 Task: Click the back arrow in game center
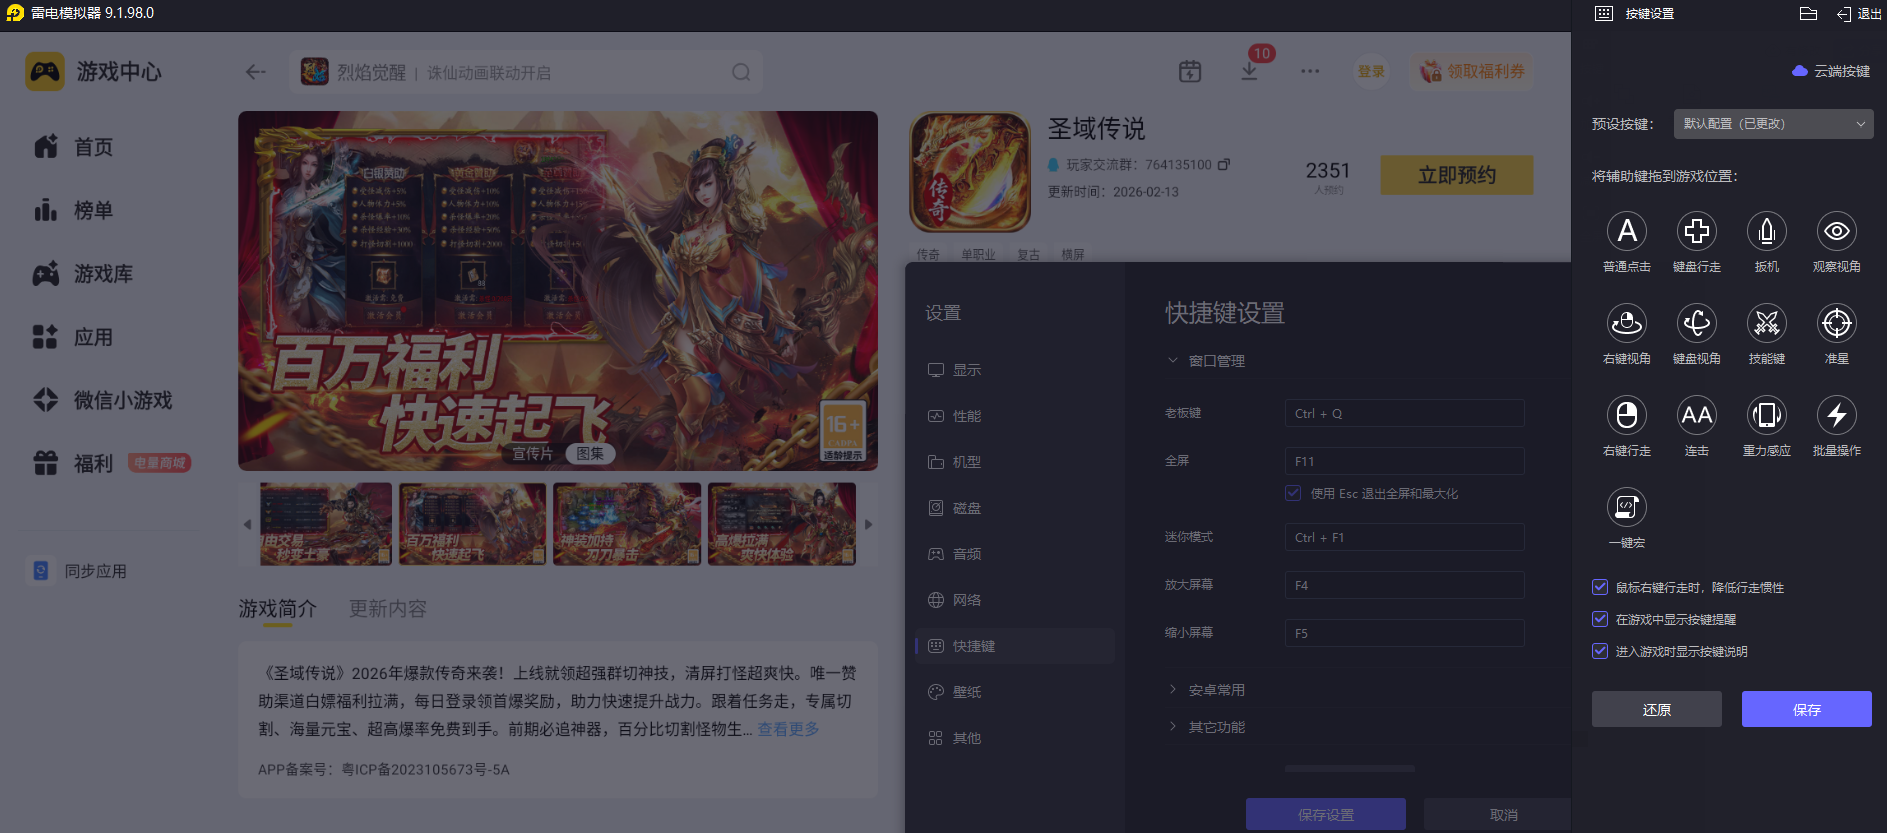point(256,72)
